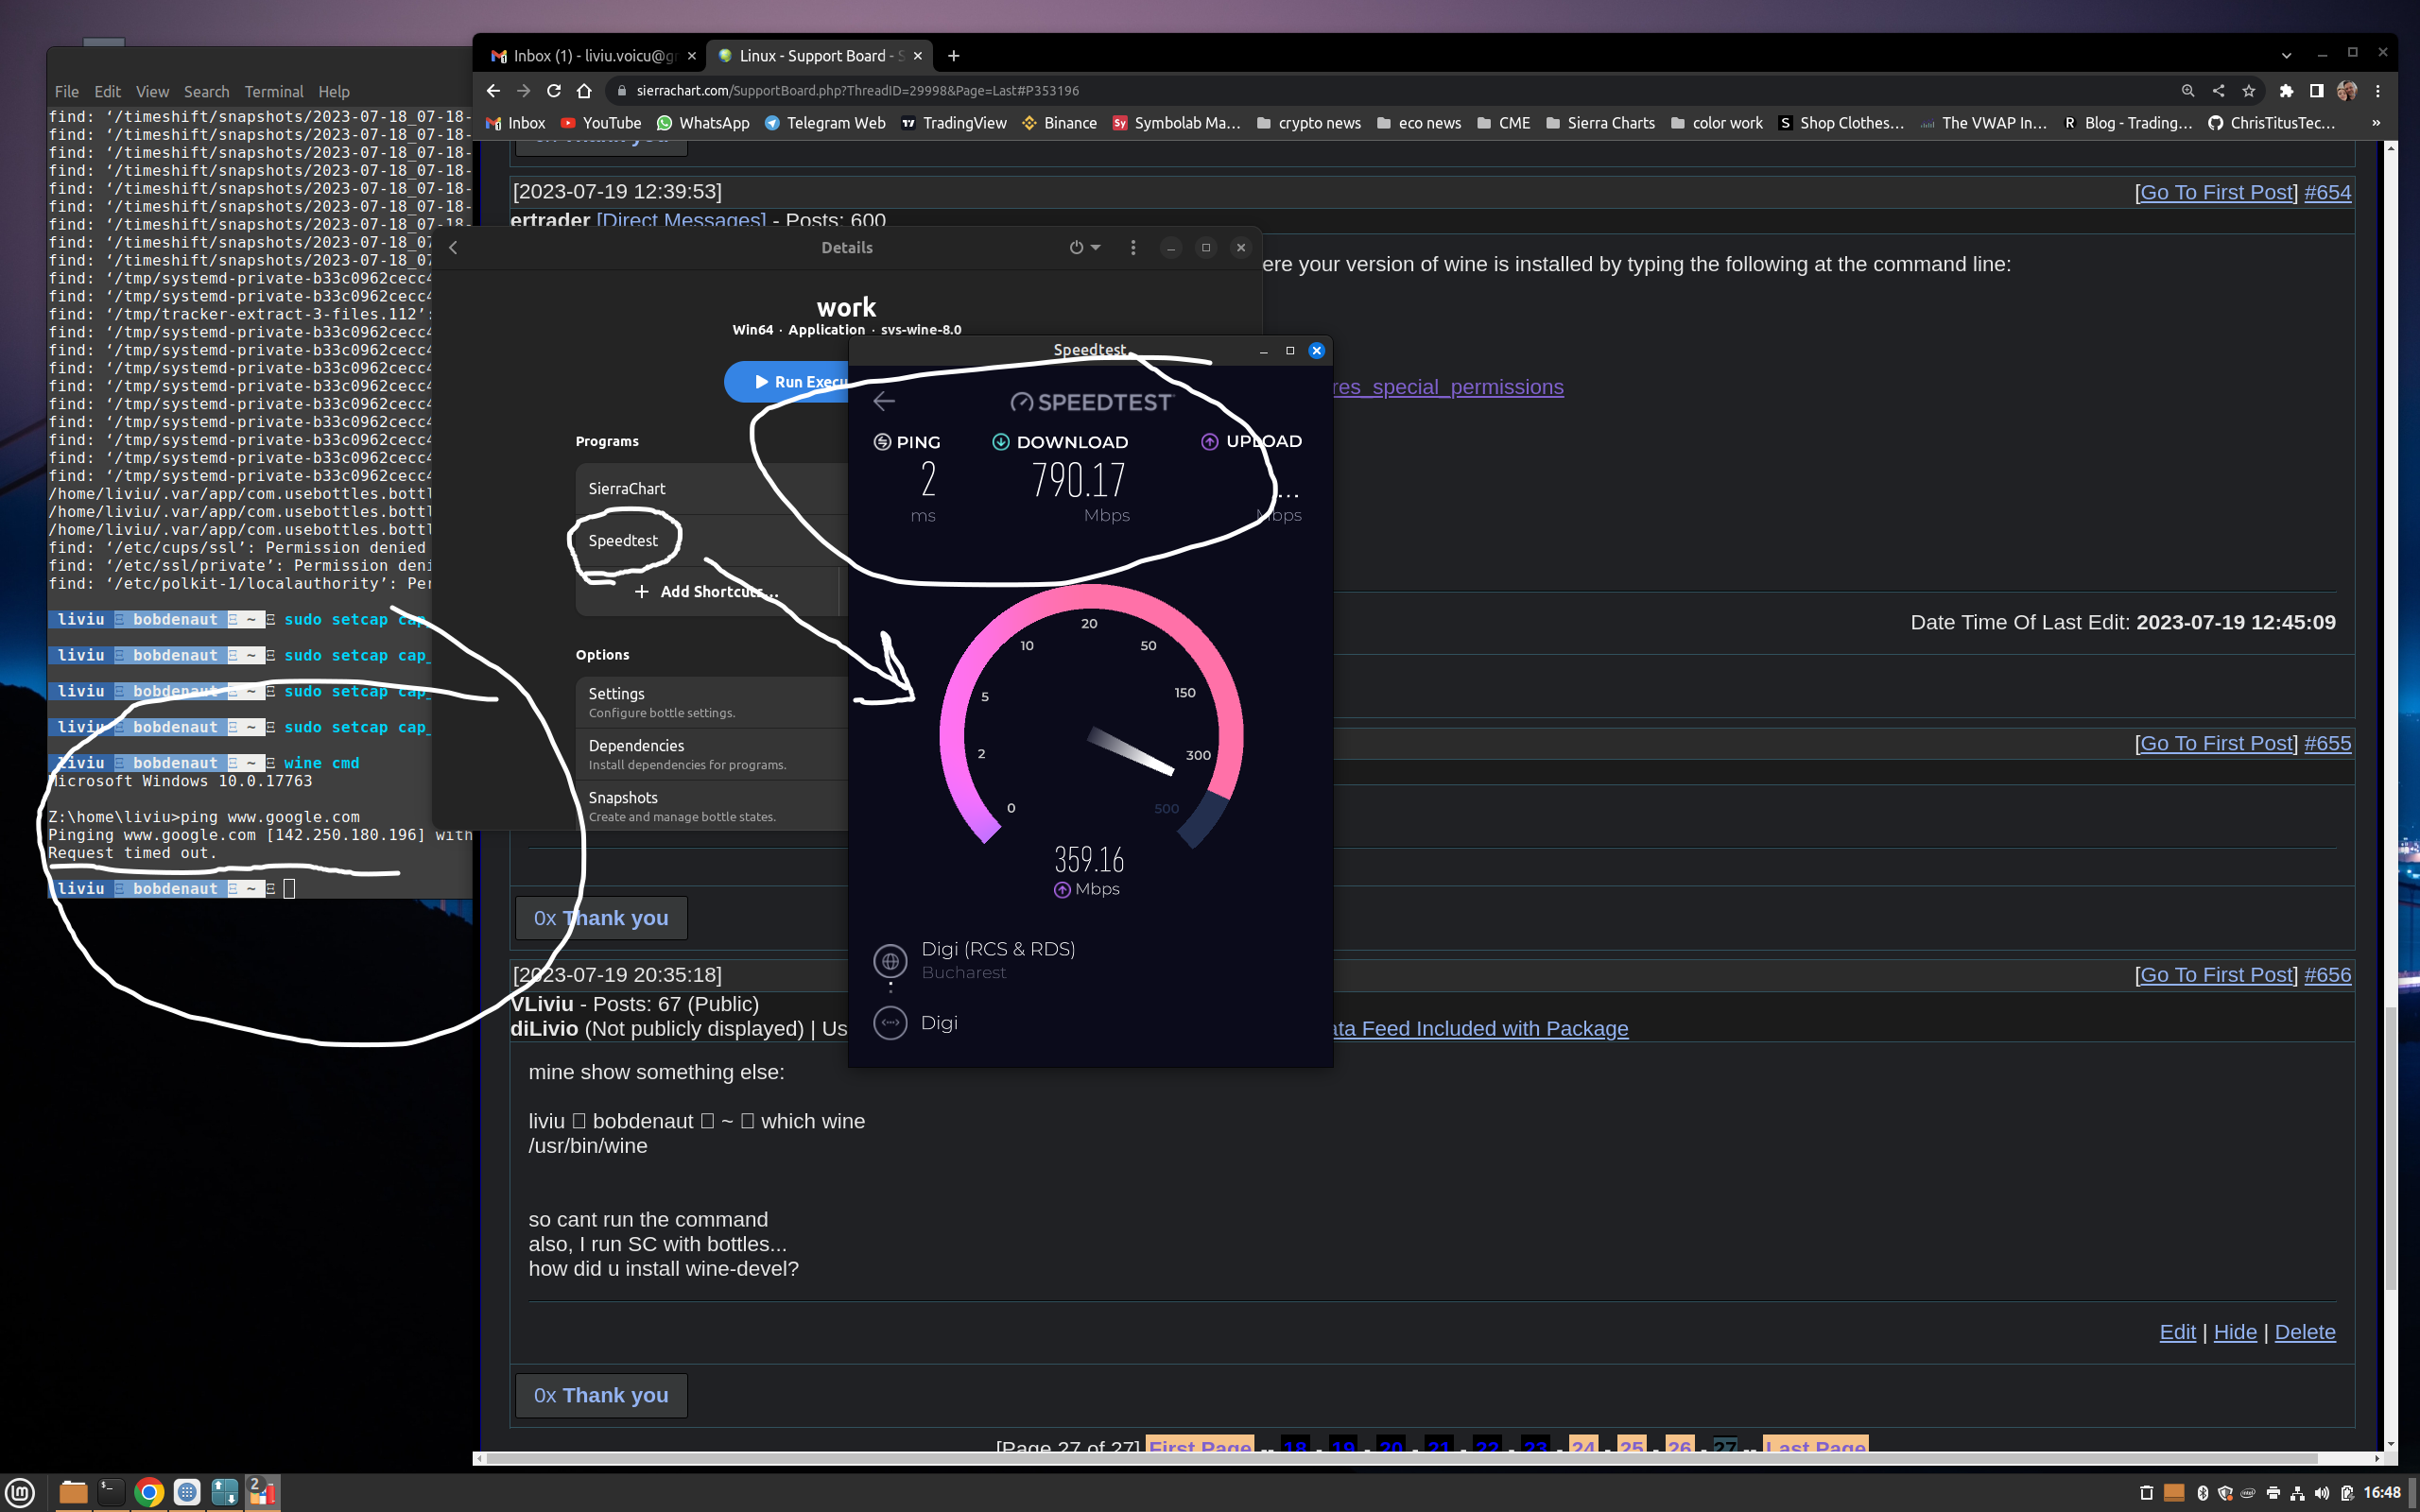The height and width of the screenshot is (1512, 2420).
Task: Open the Bottles details kebab menu
Action: click(x=1133, y=247)
